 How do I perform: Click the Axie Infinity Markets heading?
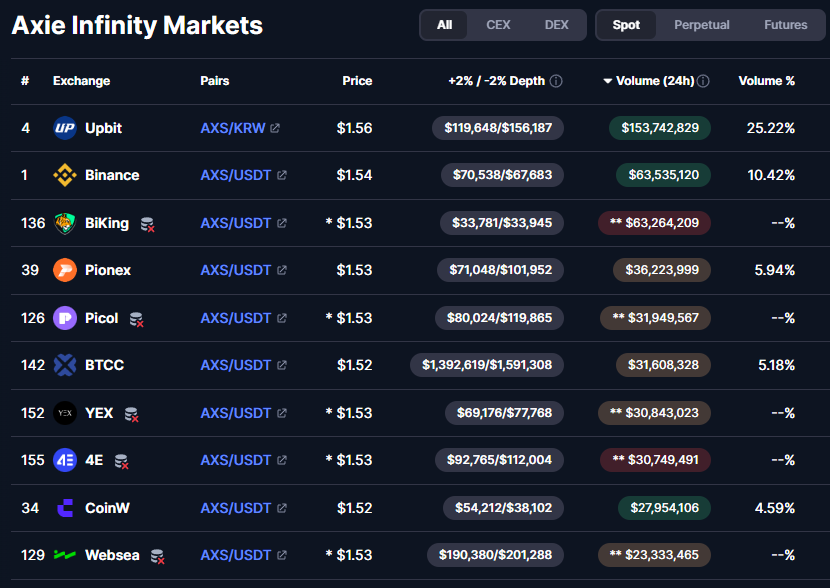click(x=137, y=25)
